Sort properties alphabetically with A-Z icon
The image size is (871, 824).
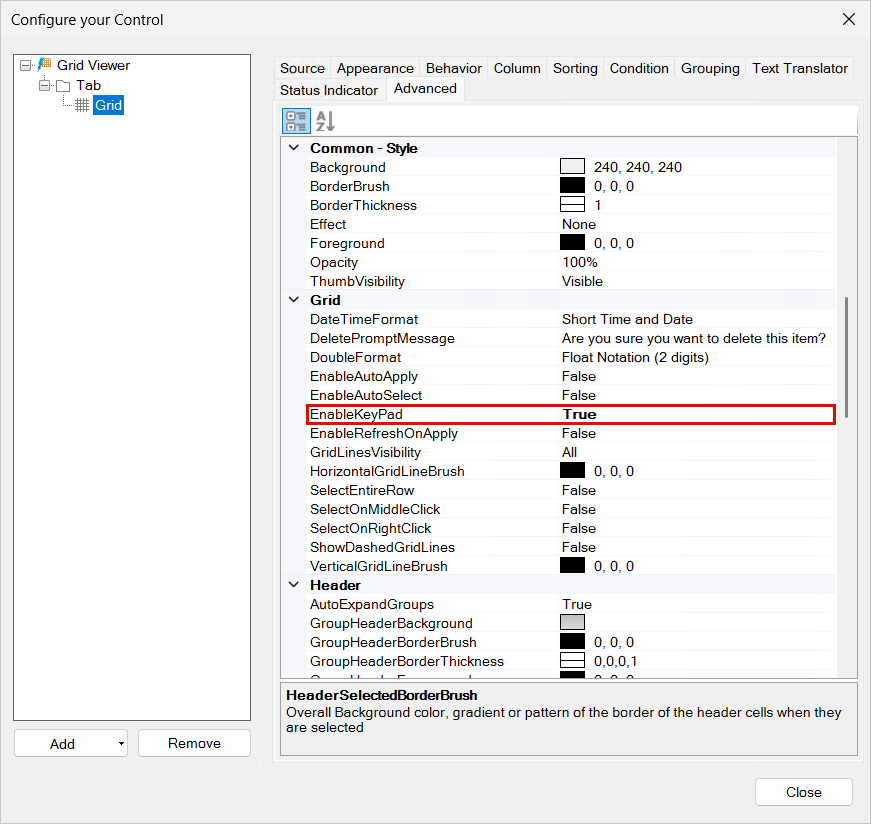click(325, 121)
